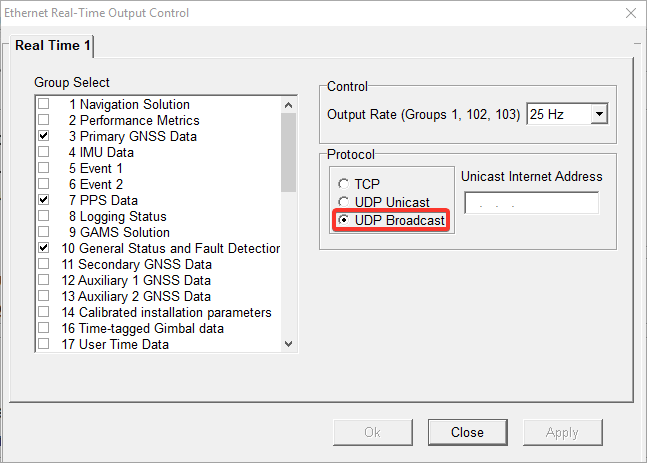Enable Logging Status group checkbox
This screenshot has width=647, height=463.
coord(43,216)
